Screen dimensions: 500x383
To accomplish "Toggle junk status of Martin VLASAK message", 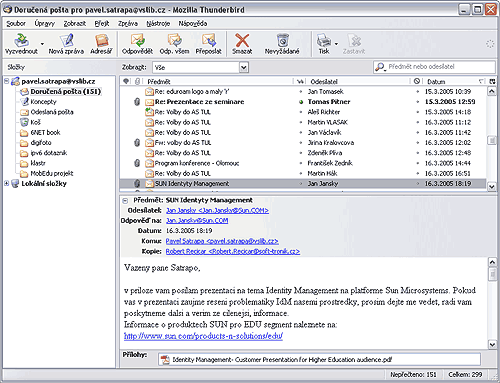I will (x=417, y=122).
